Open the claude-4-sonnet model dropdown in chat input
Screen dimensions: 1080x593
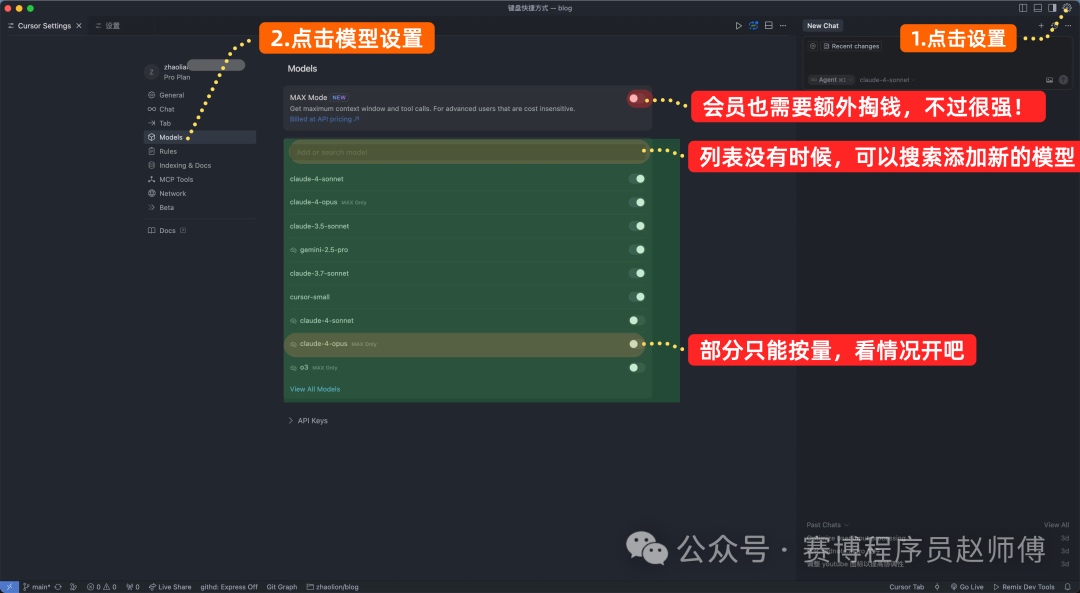[x=886, y=80]
